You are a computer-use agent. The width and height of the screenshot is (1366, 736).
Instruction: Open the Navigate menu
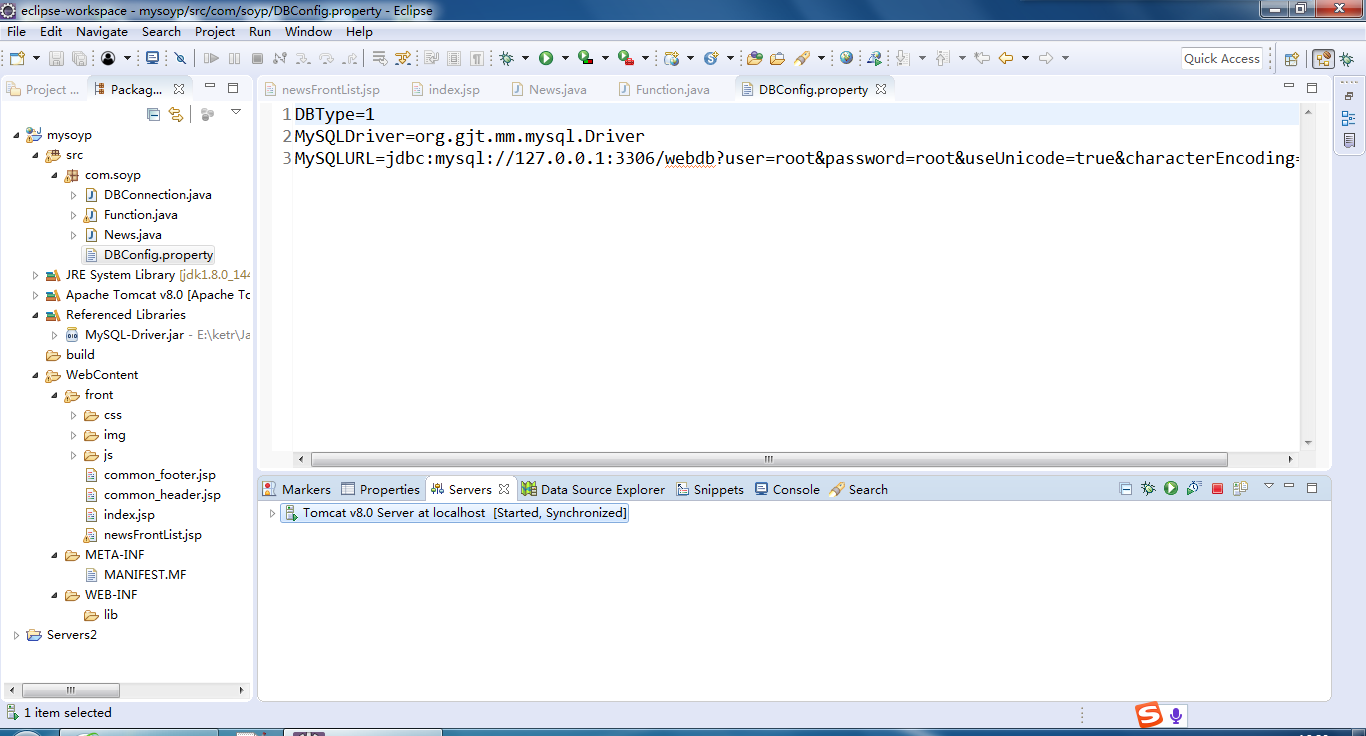(x=102, y=32)
